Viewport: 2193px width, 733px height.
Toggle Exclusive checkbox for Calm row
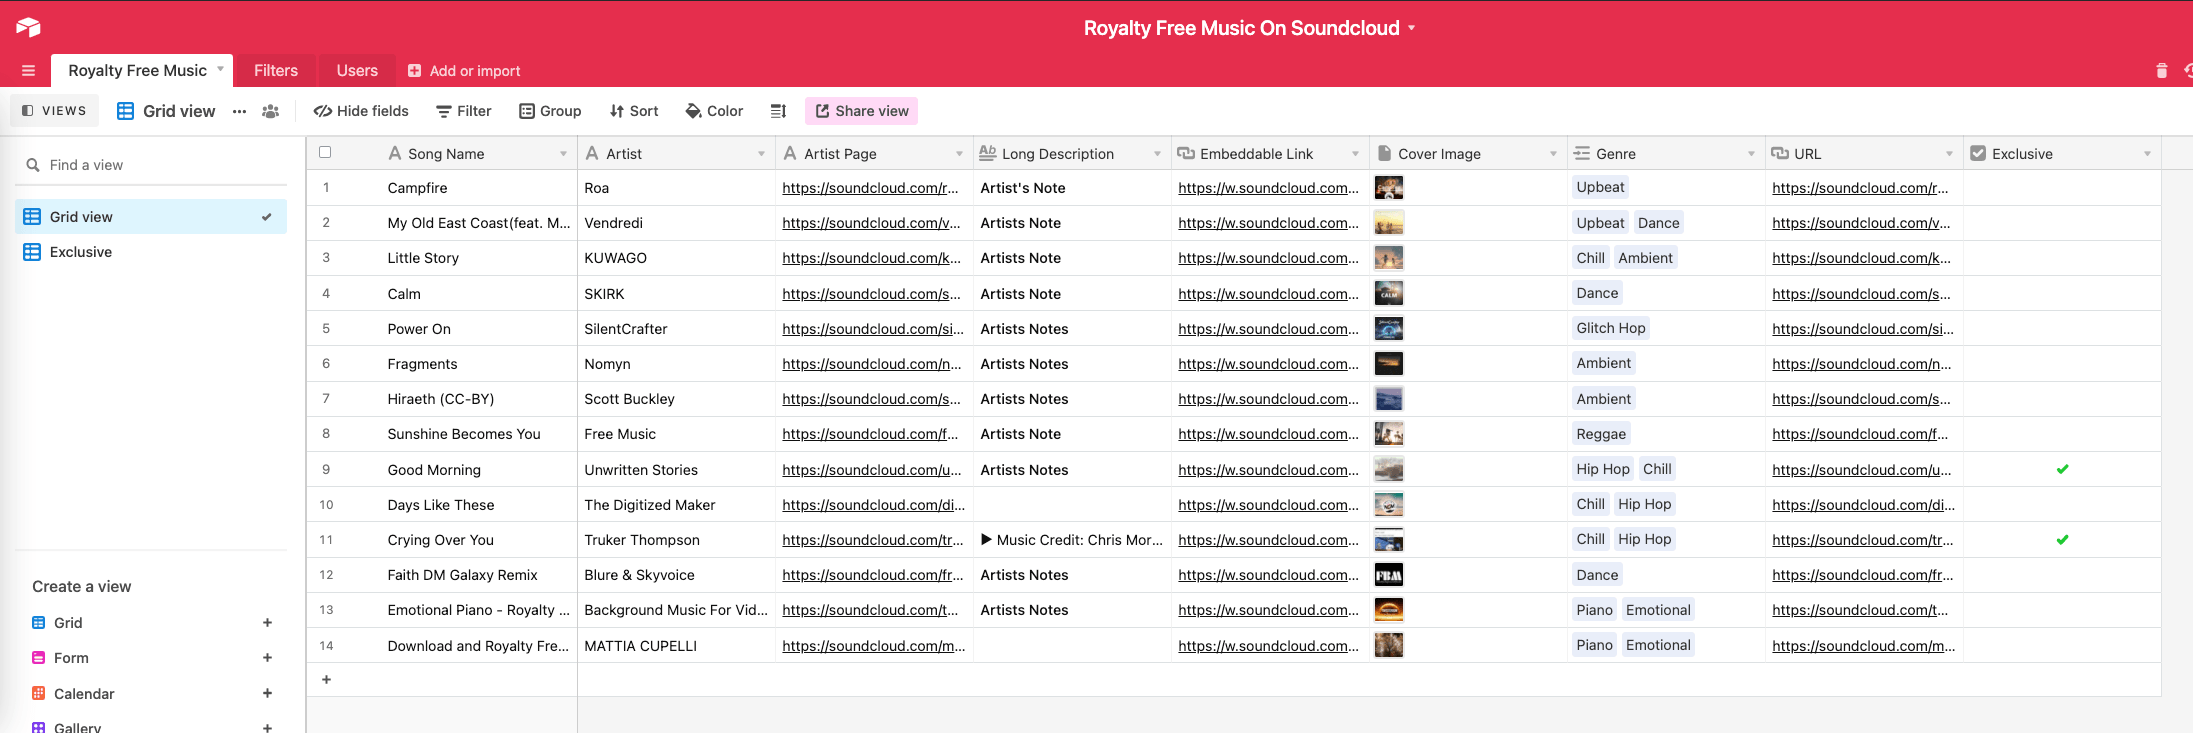point(2062,294)
